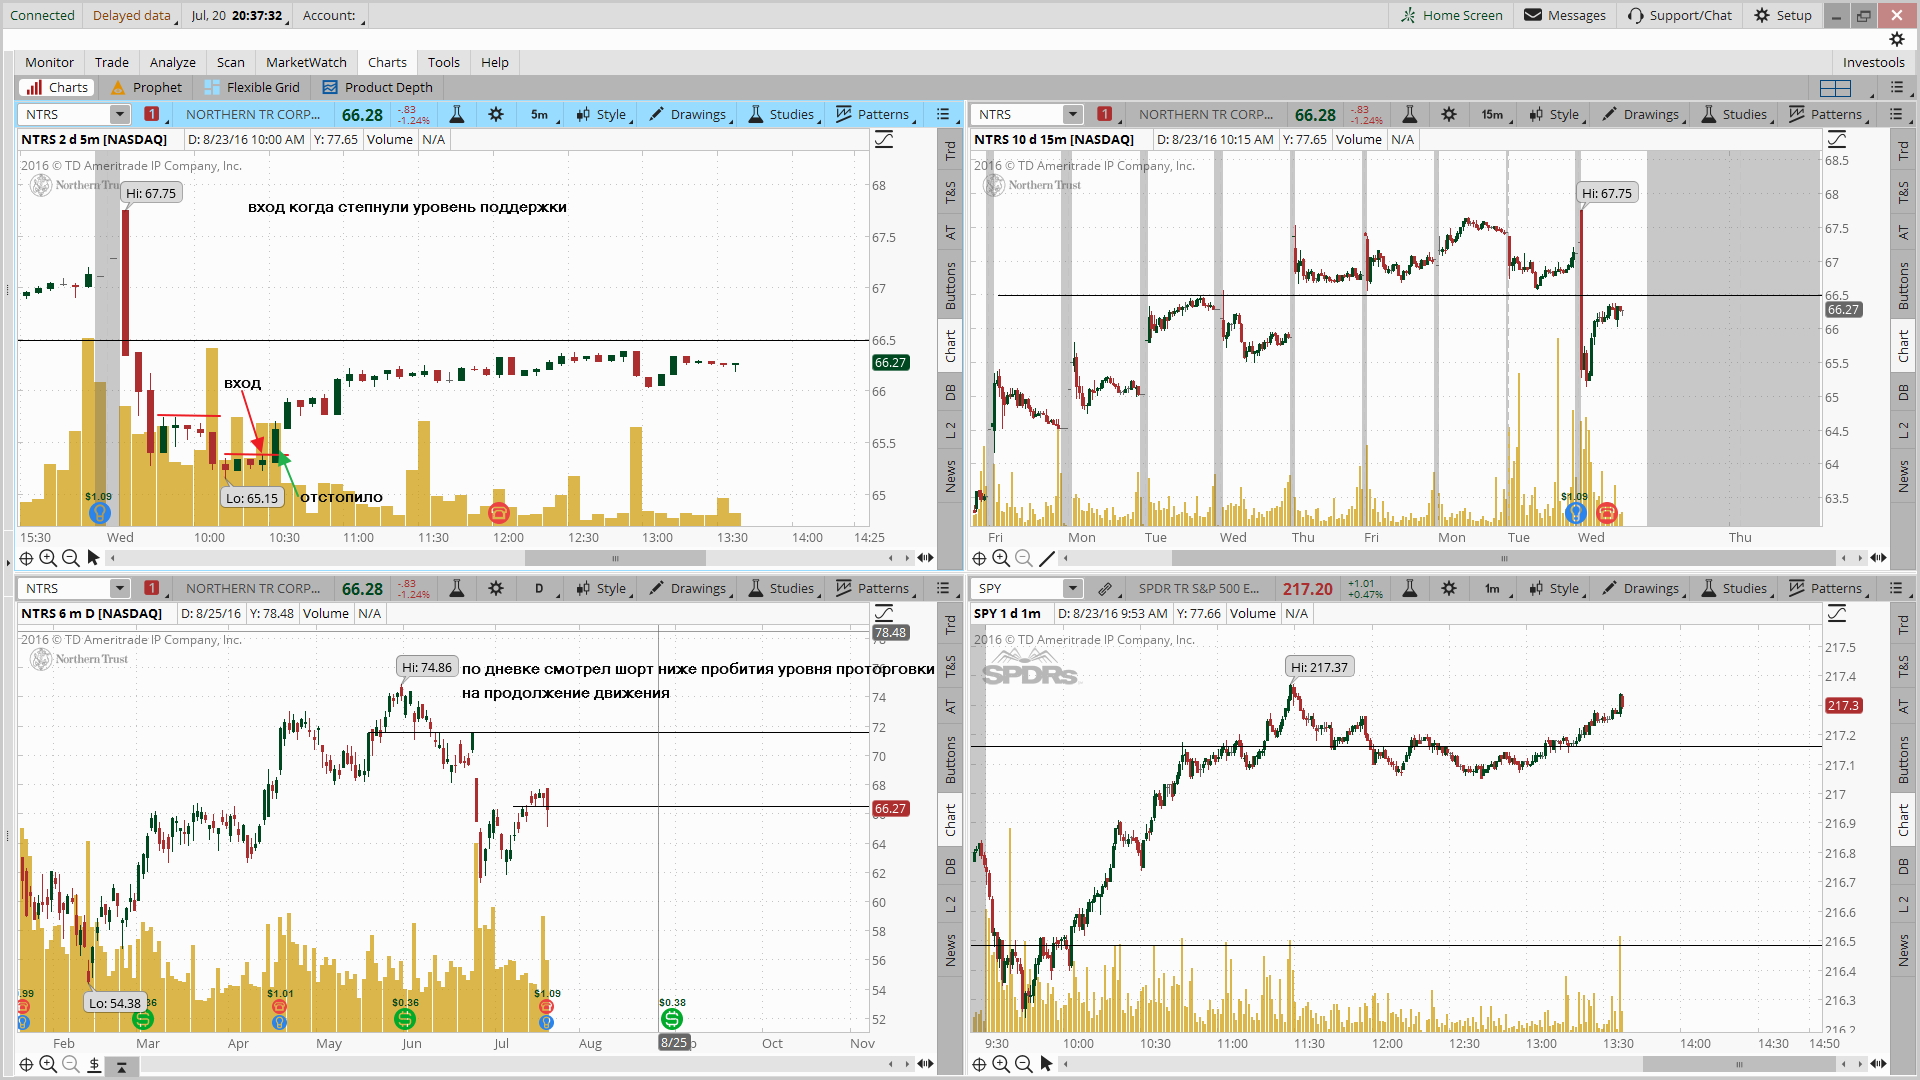This screenshot has width=1920, height=1080.
Task: Open the settings gear in SPY chart toolbar
Action: pyautogui.click(x=1449, y=588)
